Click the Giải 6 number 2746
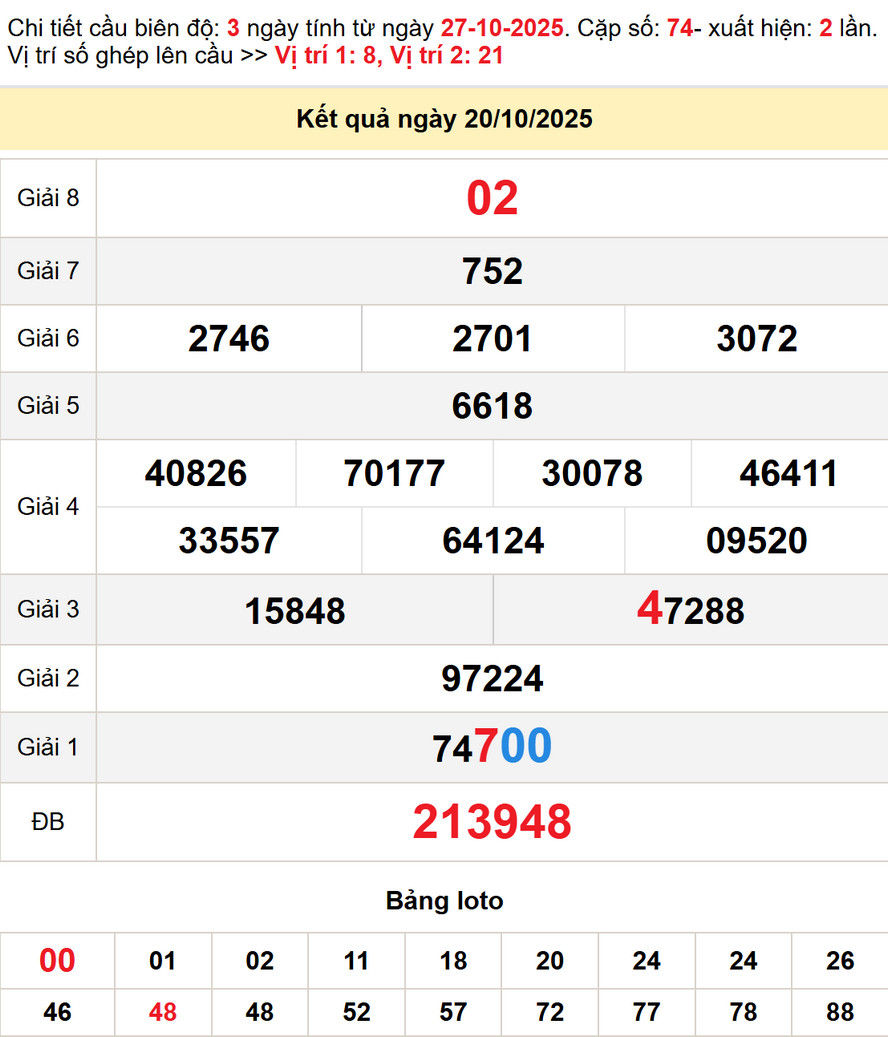888x1037 pixels. (229, 339)
